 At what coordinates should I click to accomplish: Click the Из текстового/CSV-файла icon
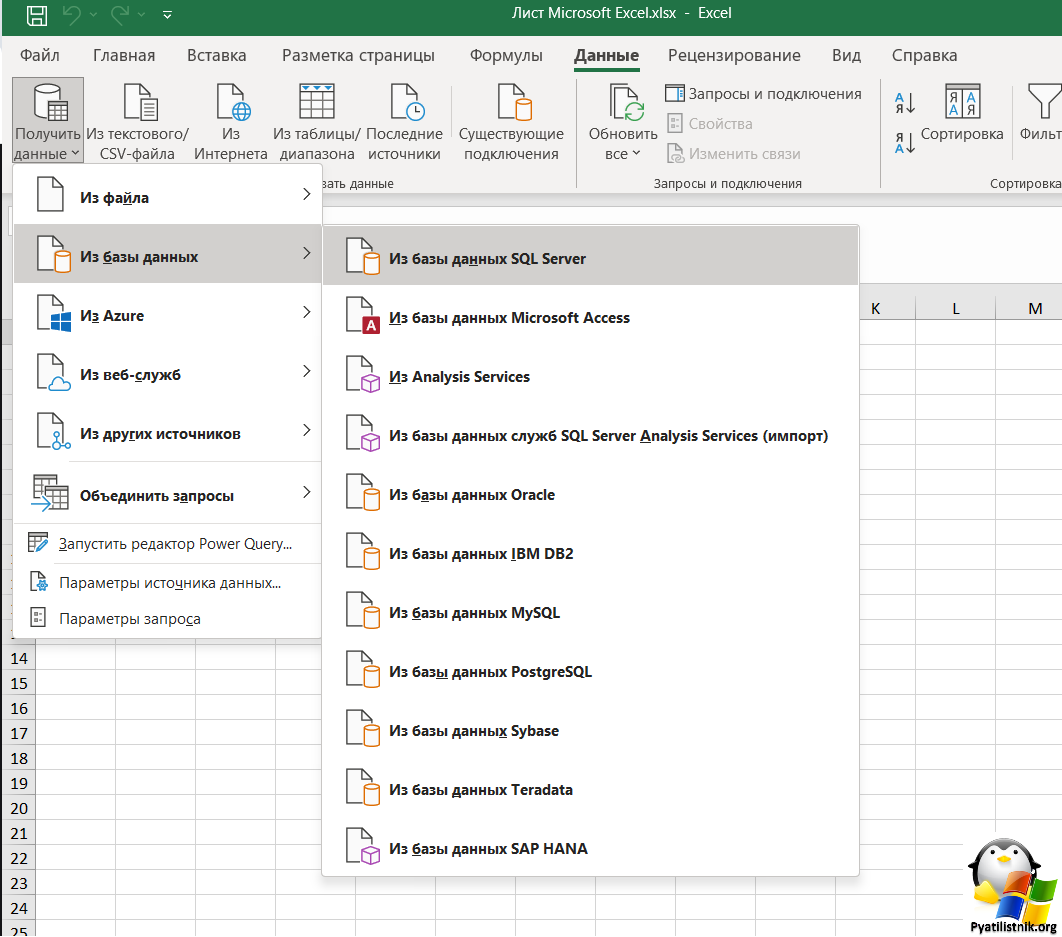[x=140, y=102]
